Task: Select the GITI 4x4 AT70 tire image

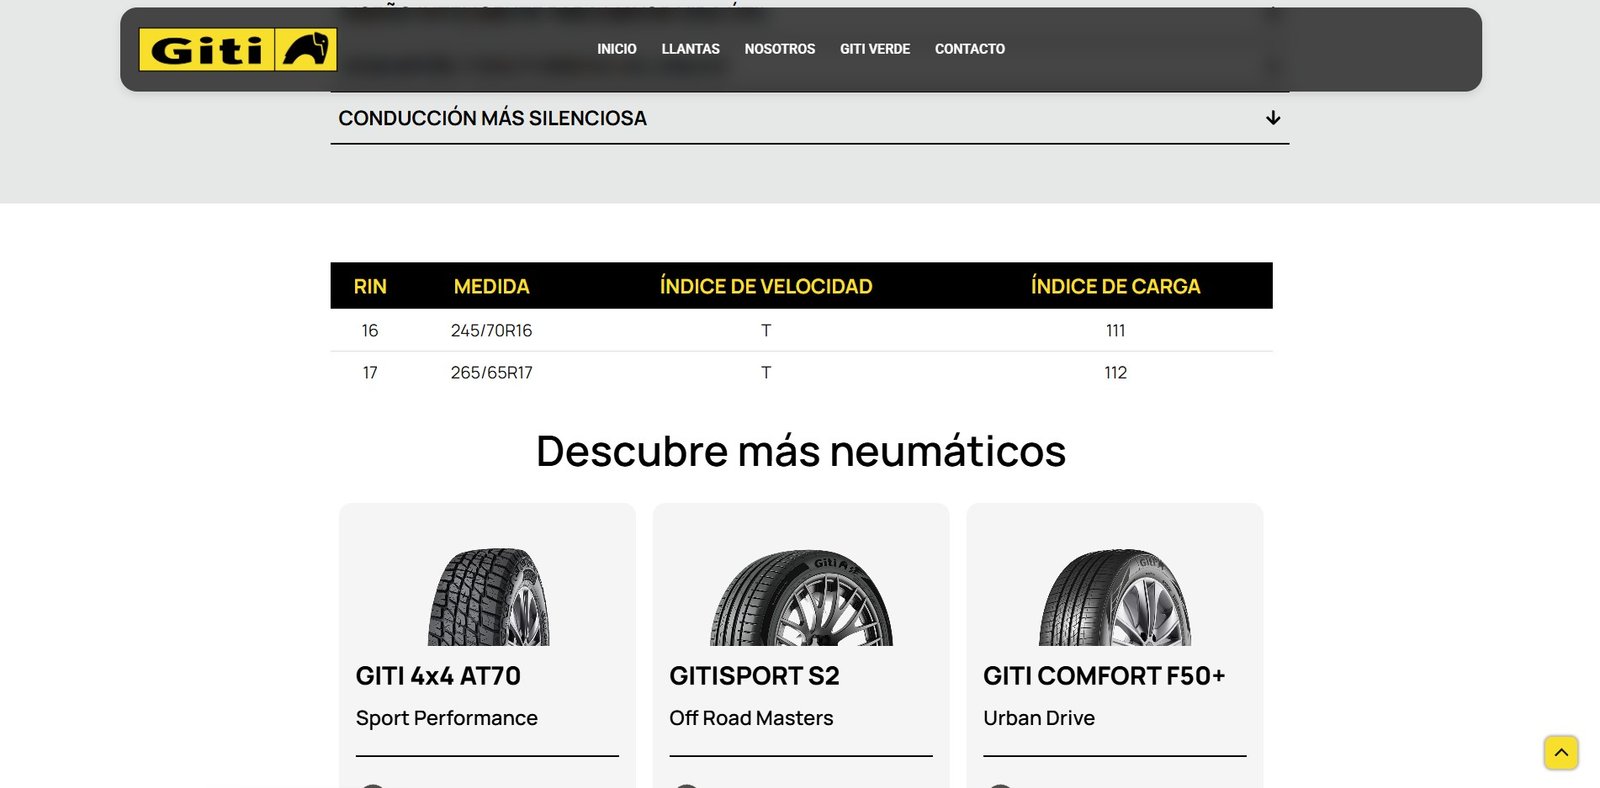Action: point(488,596)
